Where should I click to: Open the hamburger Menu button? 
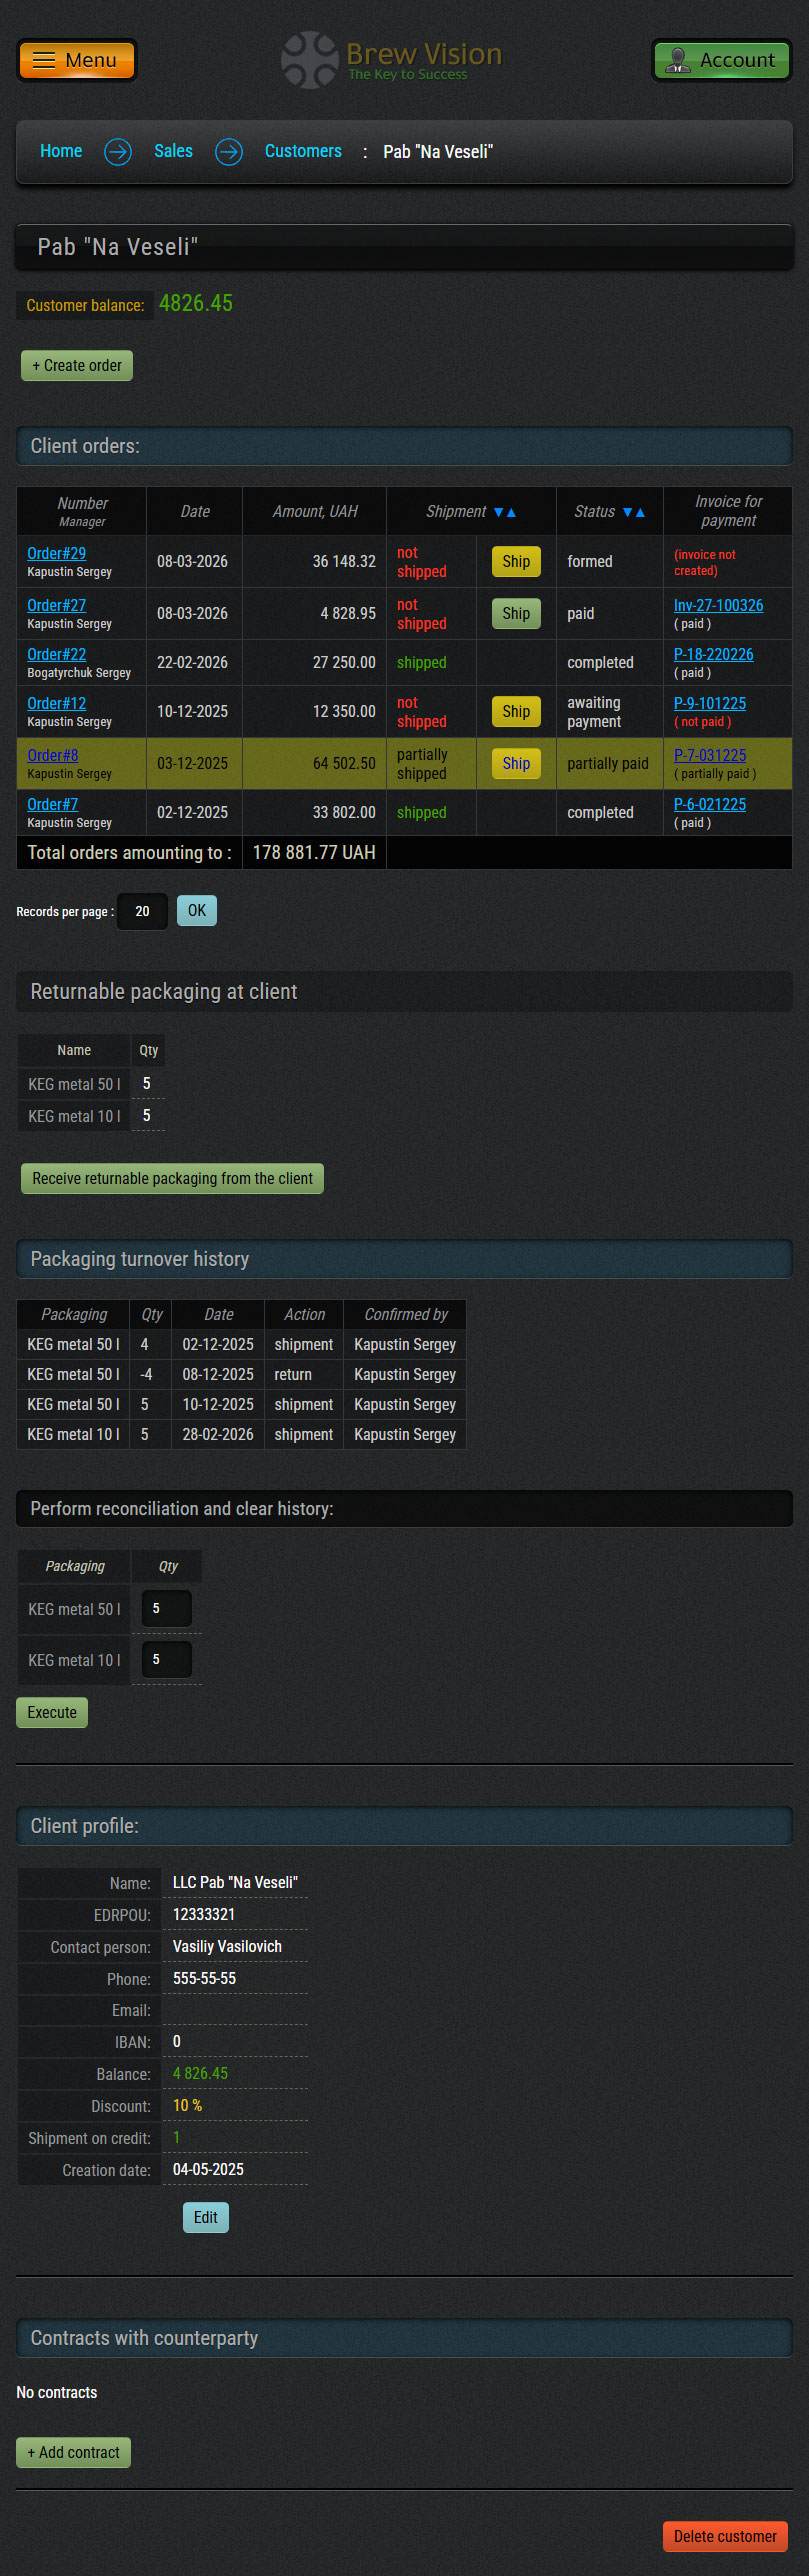(76, 60)
